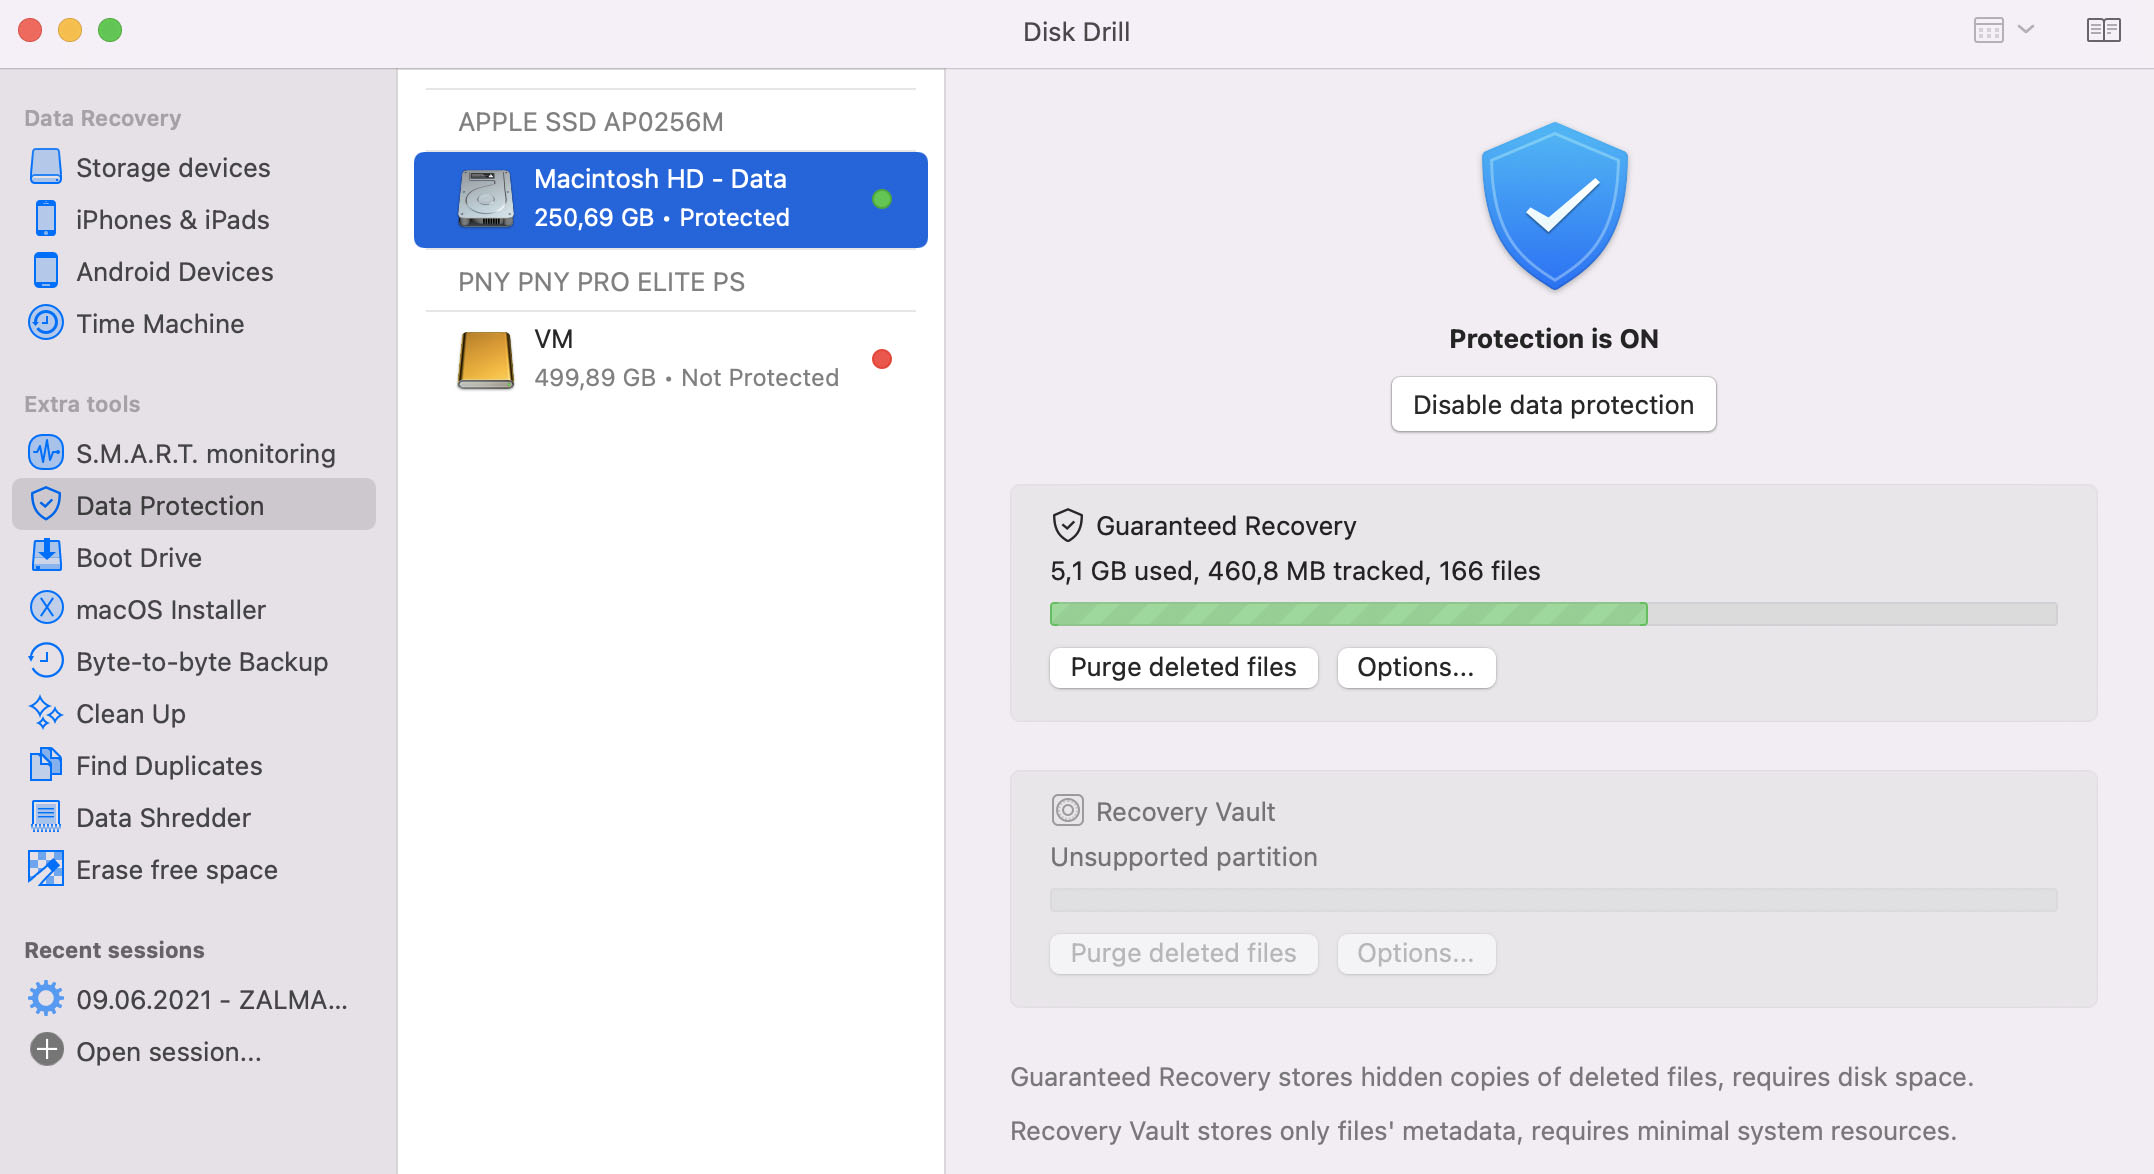
Task: Open Byte-to-byte Backup tool
Action: (194, 662)
